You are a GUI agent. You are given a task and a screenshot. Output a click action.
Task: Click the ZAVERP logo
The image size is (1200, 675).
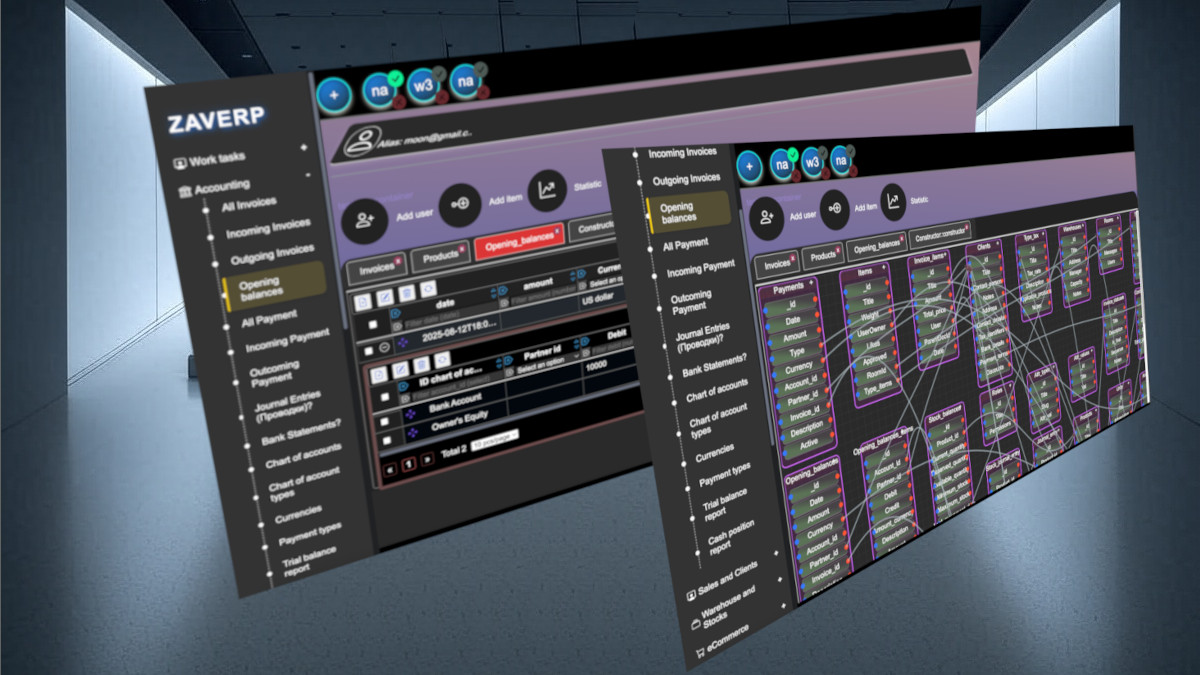[216, 121]
